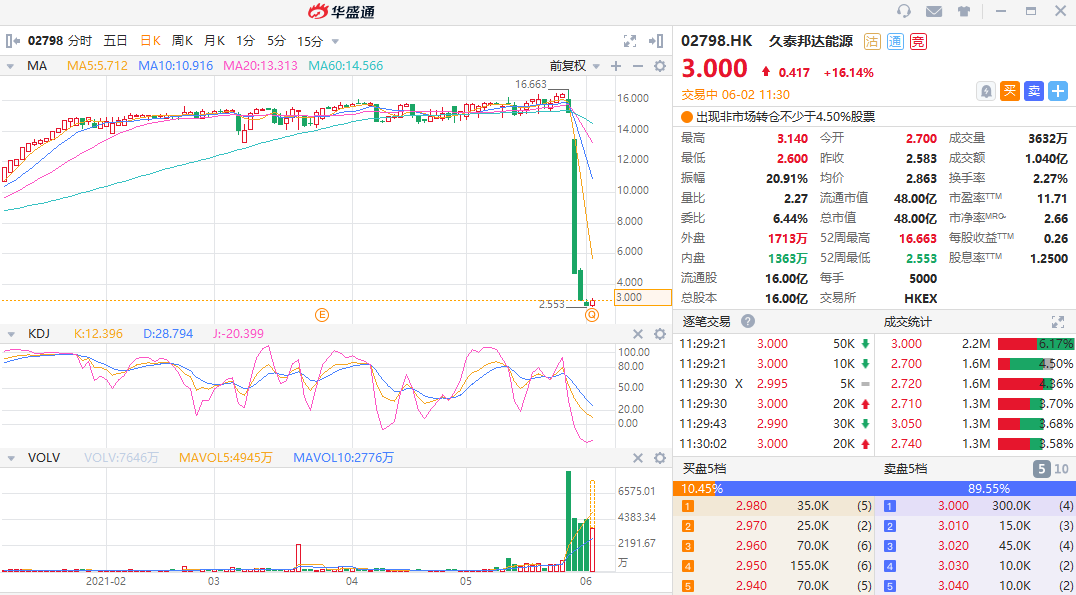Click the 卖盘5档 header

[905, 469]
